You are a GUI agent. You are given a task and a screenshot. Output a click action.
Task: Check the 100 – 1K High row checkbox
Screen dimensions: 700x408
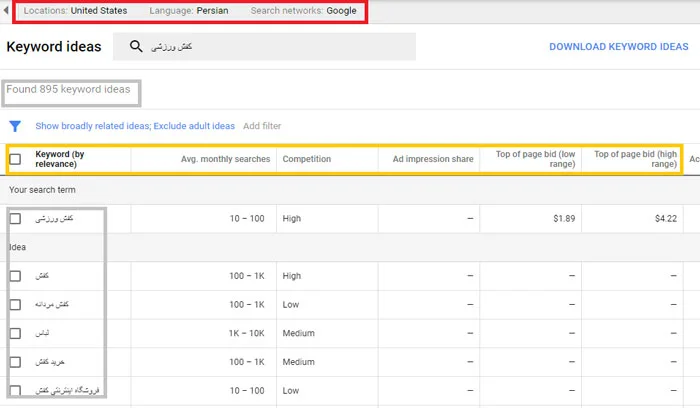tap(15, 276)
